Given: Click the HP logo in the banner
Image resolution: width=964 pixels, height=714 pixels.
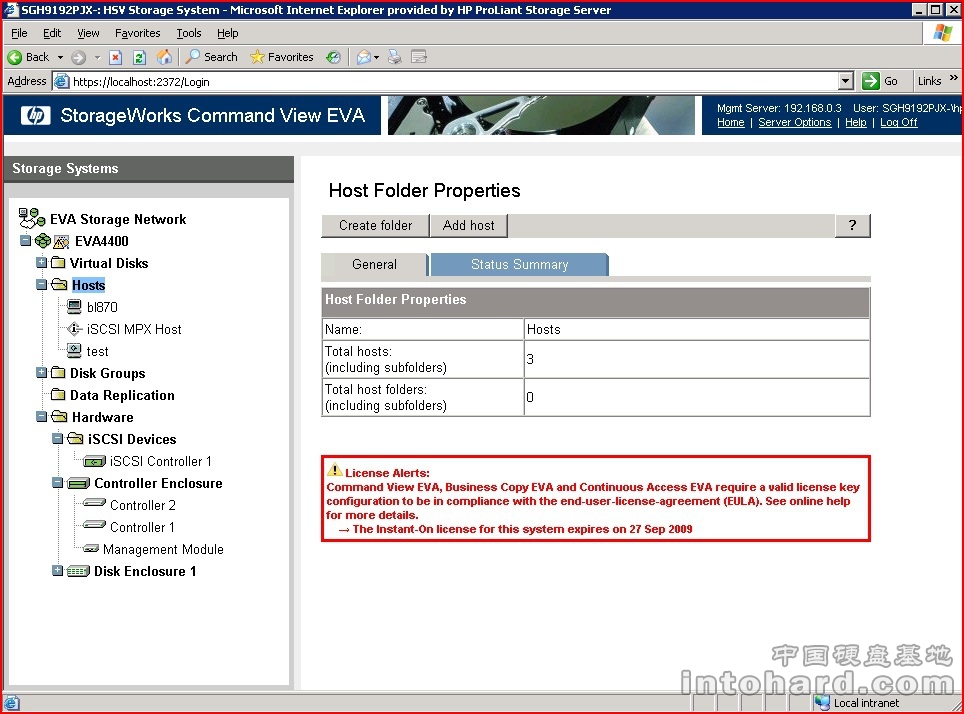Looking at the screenshot, I should pyautogui.click(x=35, y=116).
